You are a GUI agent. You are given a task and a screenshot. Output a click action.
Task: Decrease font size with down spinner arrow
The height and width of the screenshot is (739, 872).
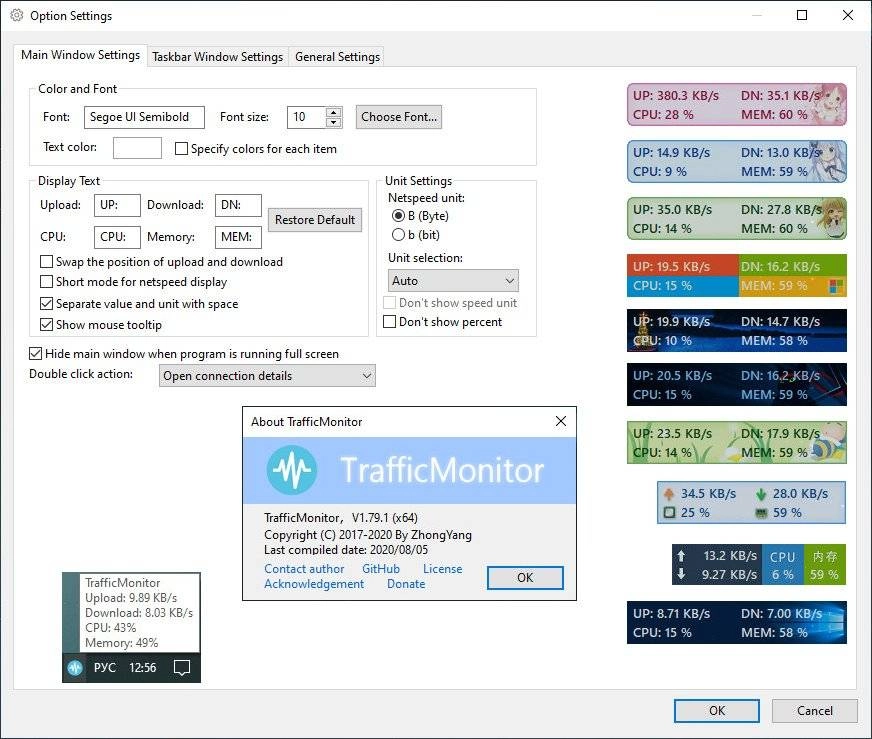coord(333,122)
